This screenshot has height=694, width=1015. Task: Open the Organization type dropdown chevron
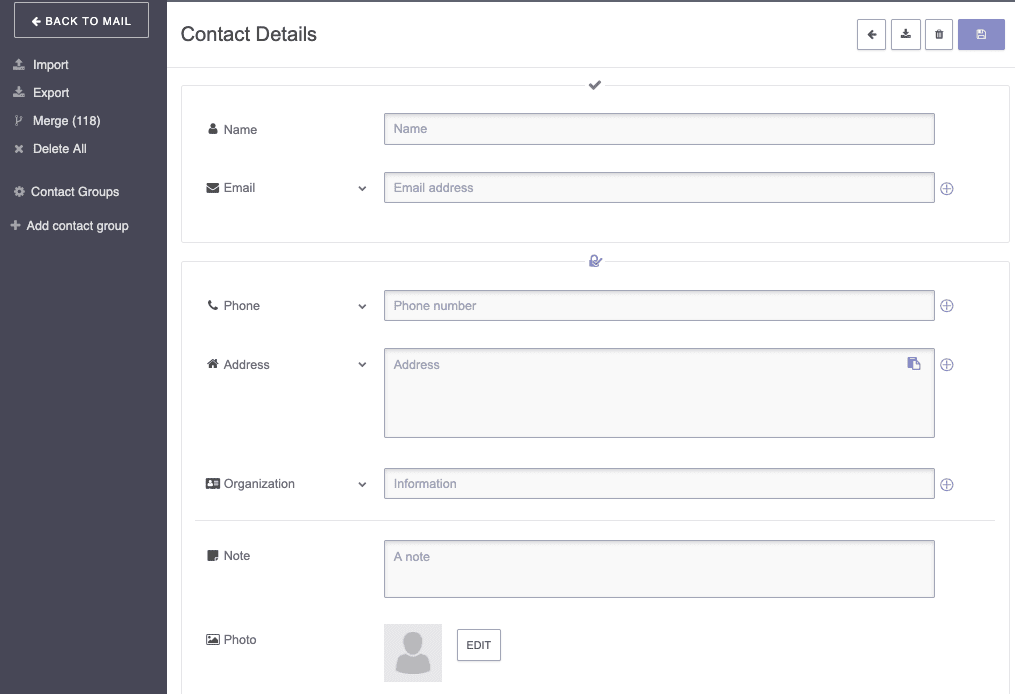(x=362, y=484)
